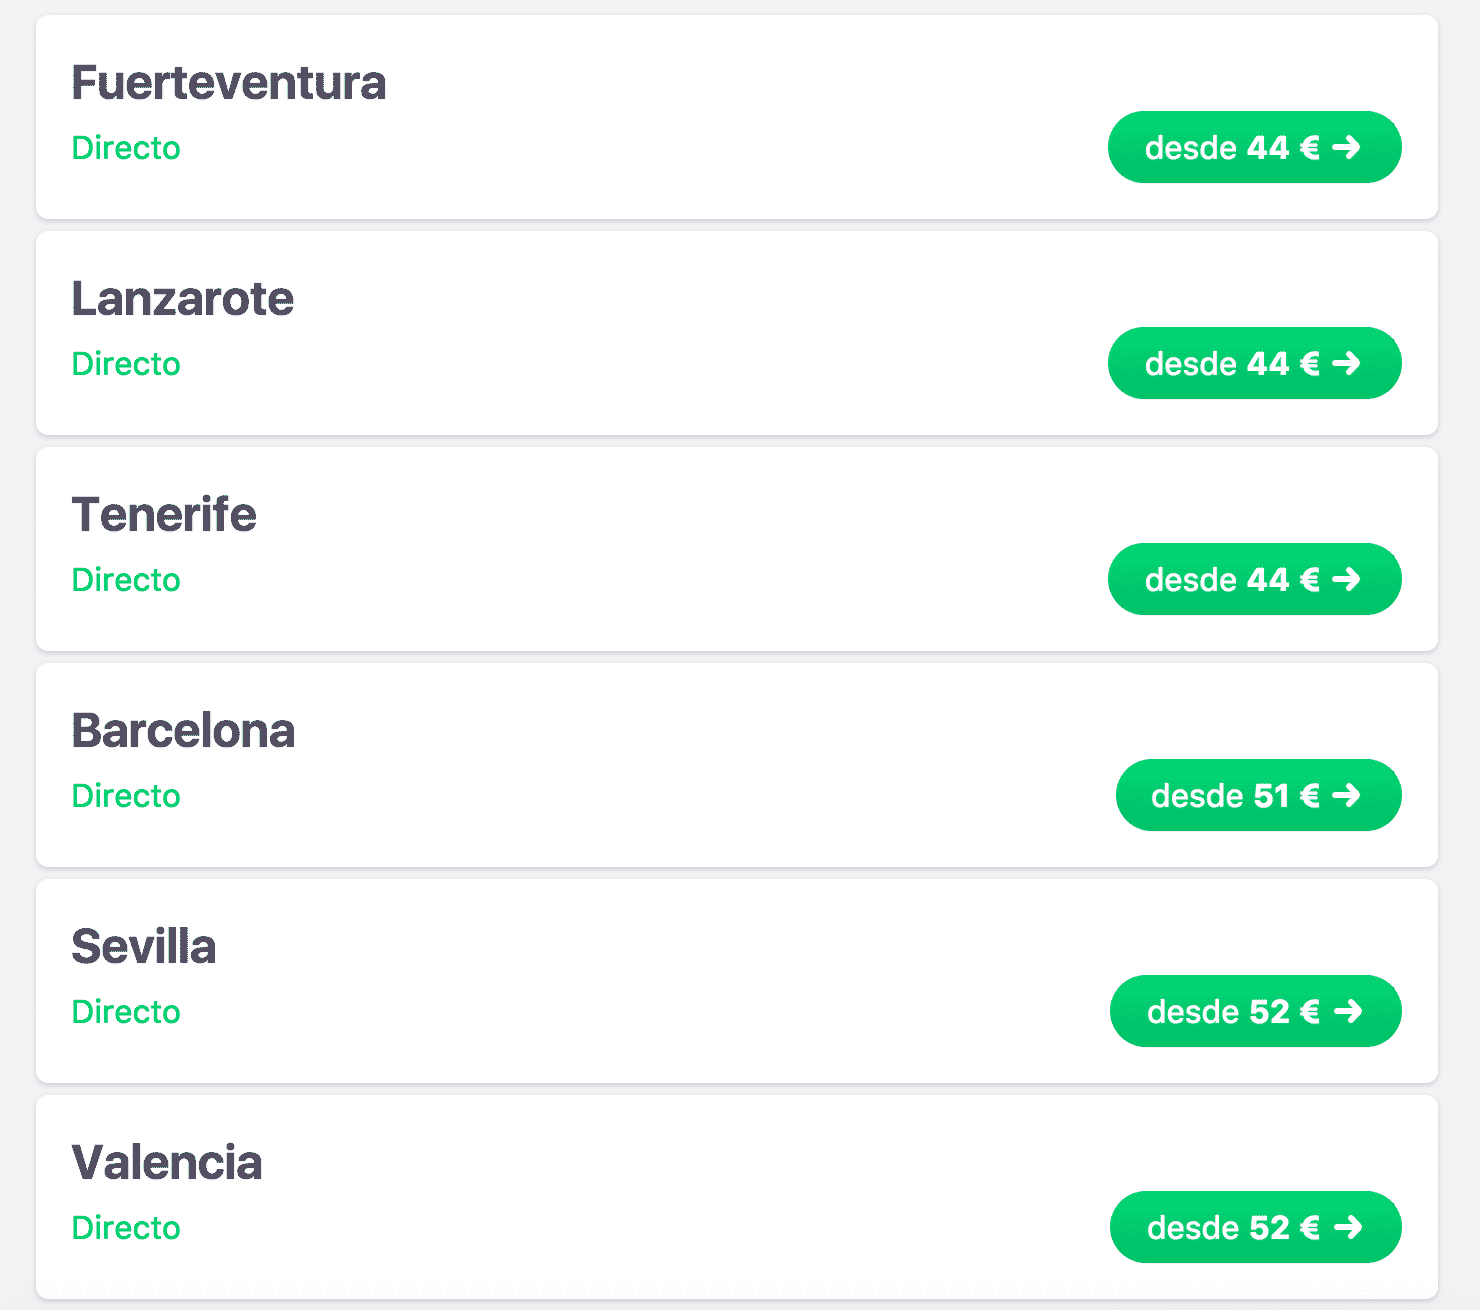The height and width of the screenshot is (1310, 1480).
Task: Click the Directo label under Lanzarote
Action: coord(126,364)
